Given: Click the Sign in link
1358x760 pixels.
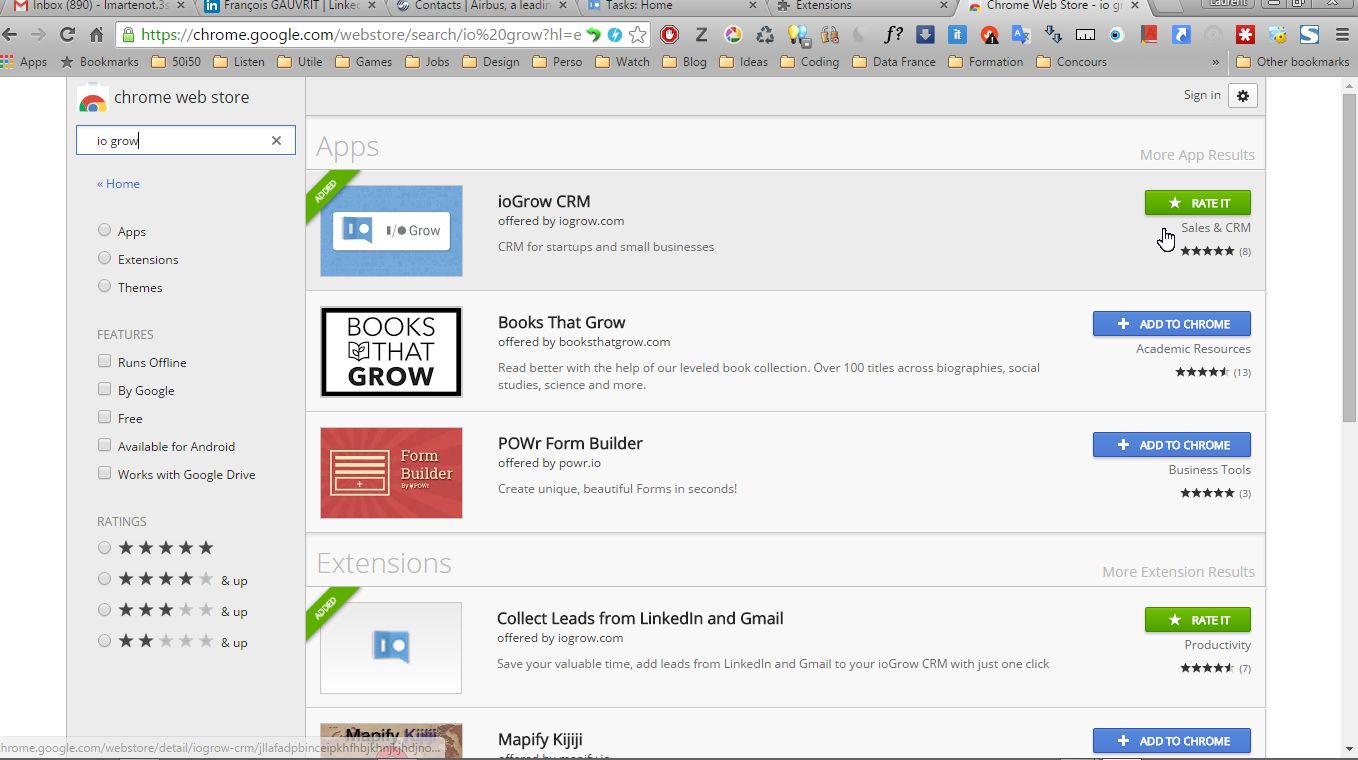Looking at the screenshot, I should coord(1202,95).
